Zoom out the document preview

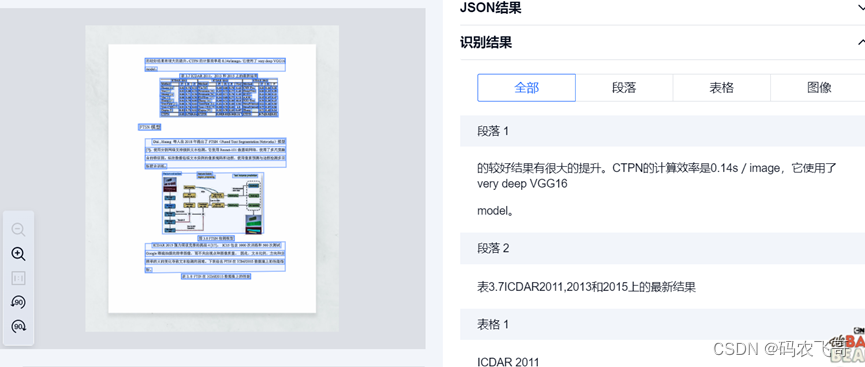18,230
